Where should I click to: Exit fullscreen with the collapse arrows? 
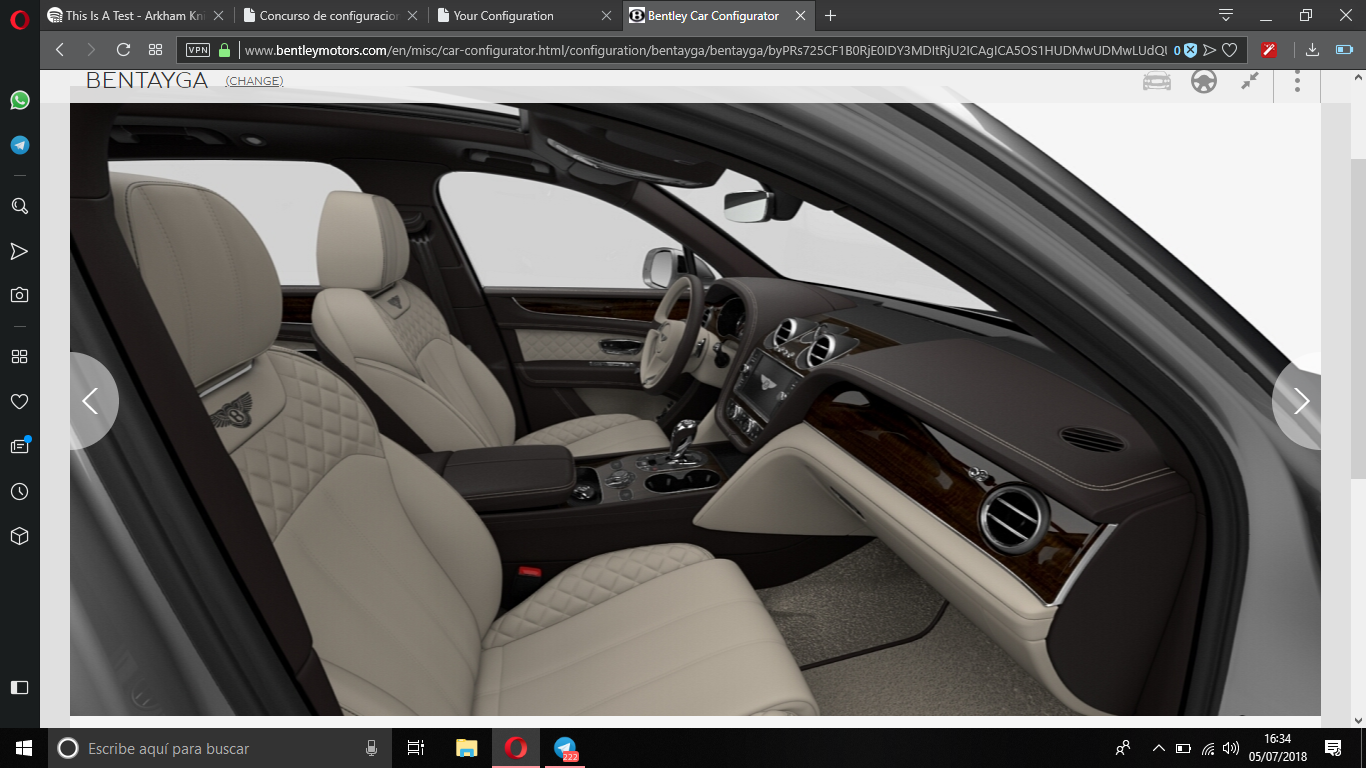1250,82
